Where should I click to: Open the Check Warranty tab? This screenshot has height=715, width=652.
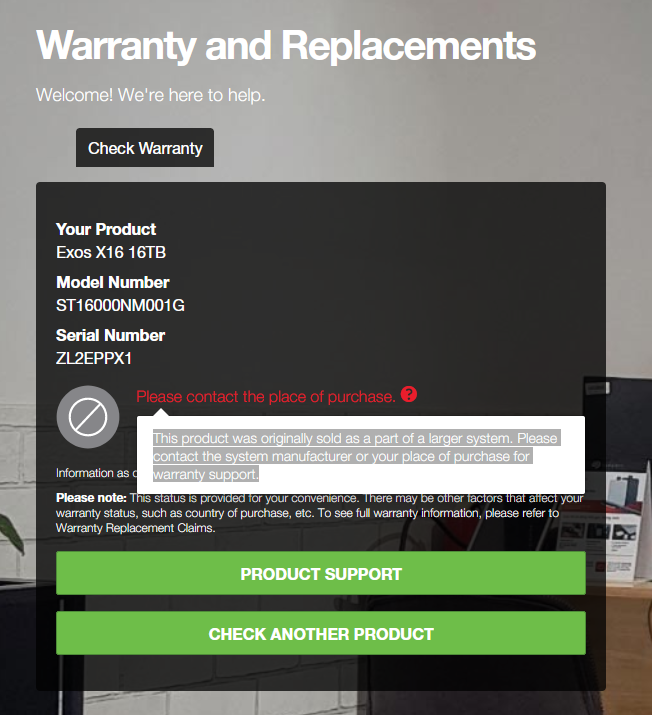145,148
